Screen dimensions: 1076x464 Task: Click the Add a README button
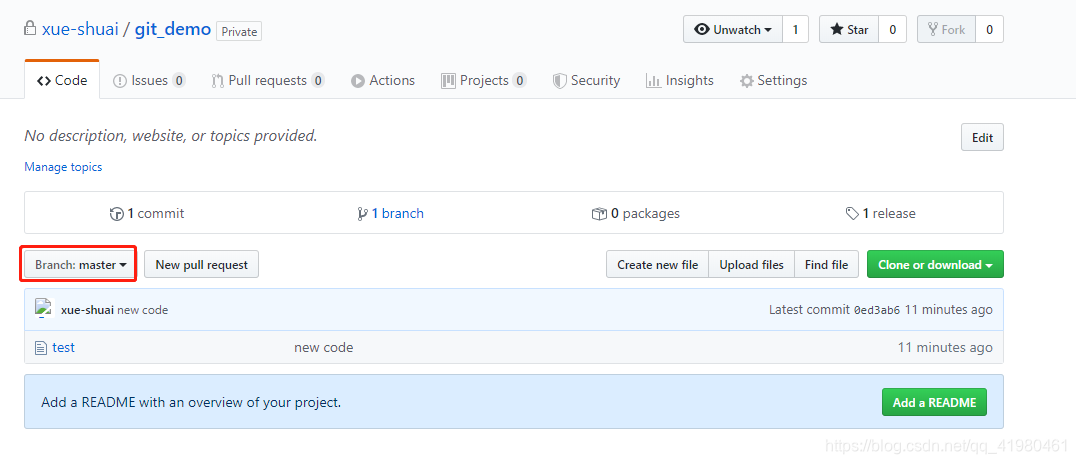point(934,402)
